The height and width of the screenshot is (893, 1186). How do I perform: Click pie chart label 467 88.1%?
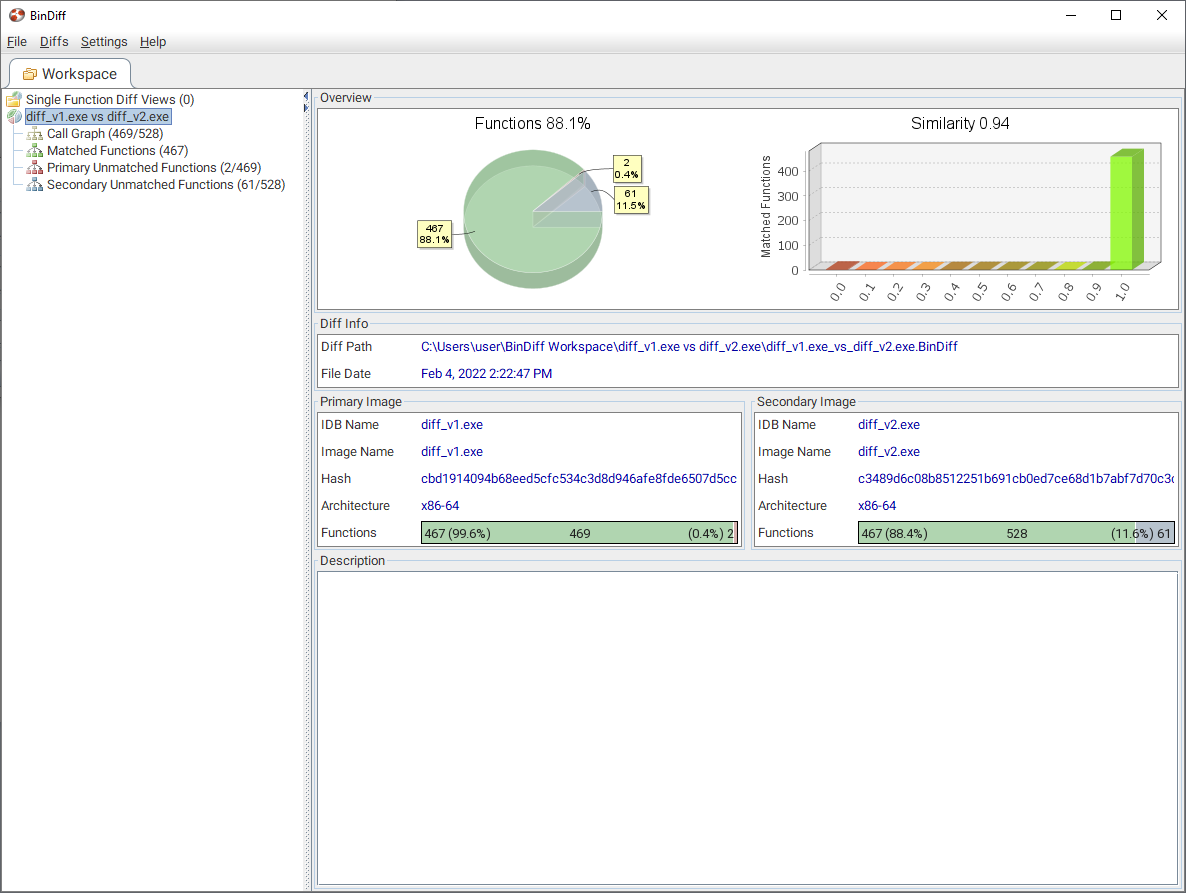point(435,234)
